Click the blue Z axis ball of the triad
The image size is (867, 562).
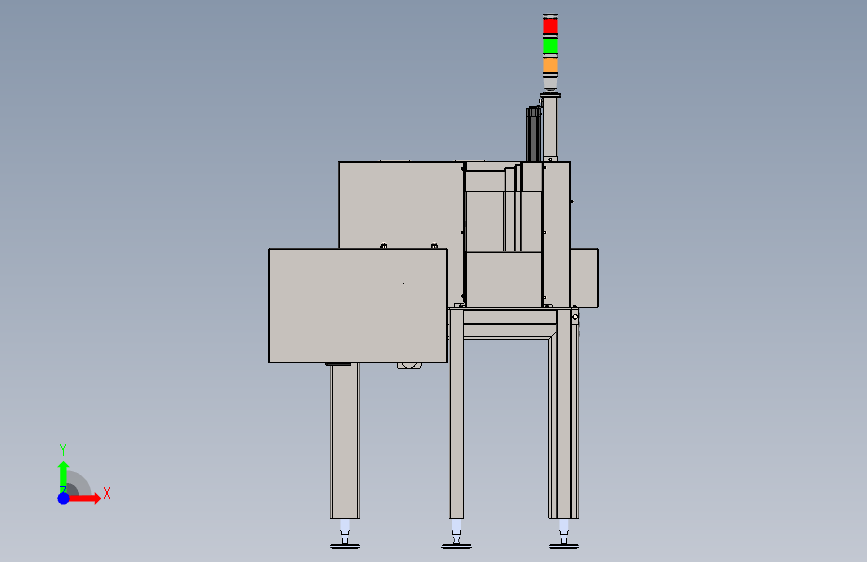point(64,498)
